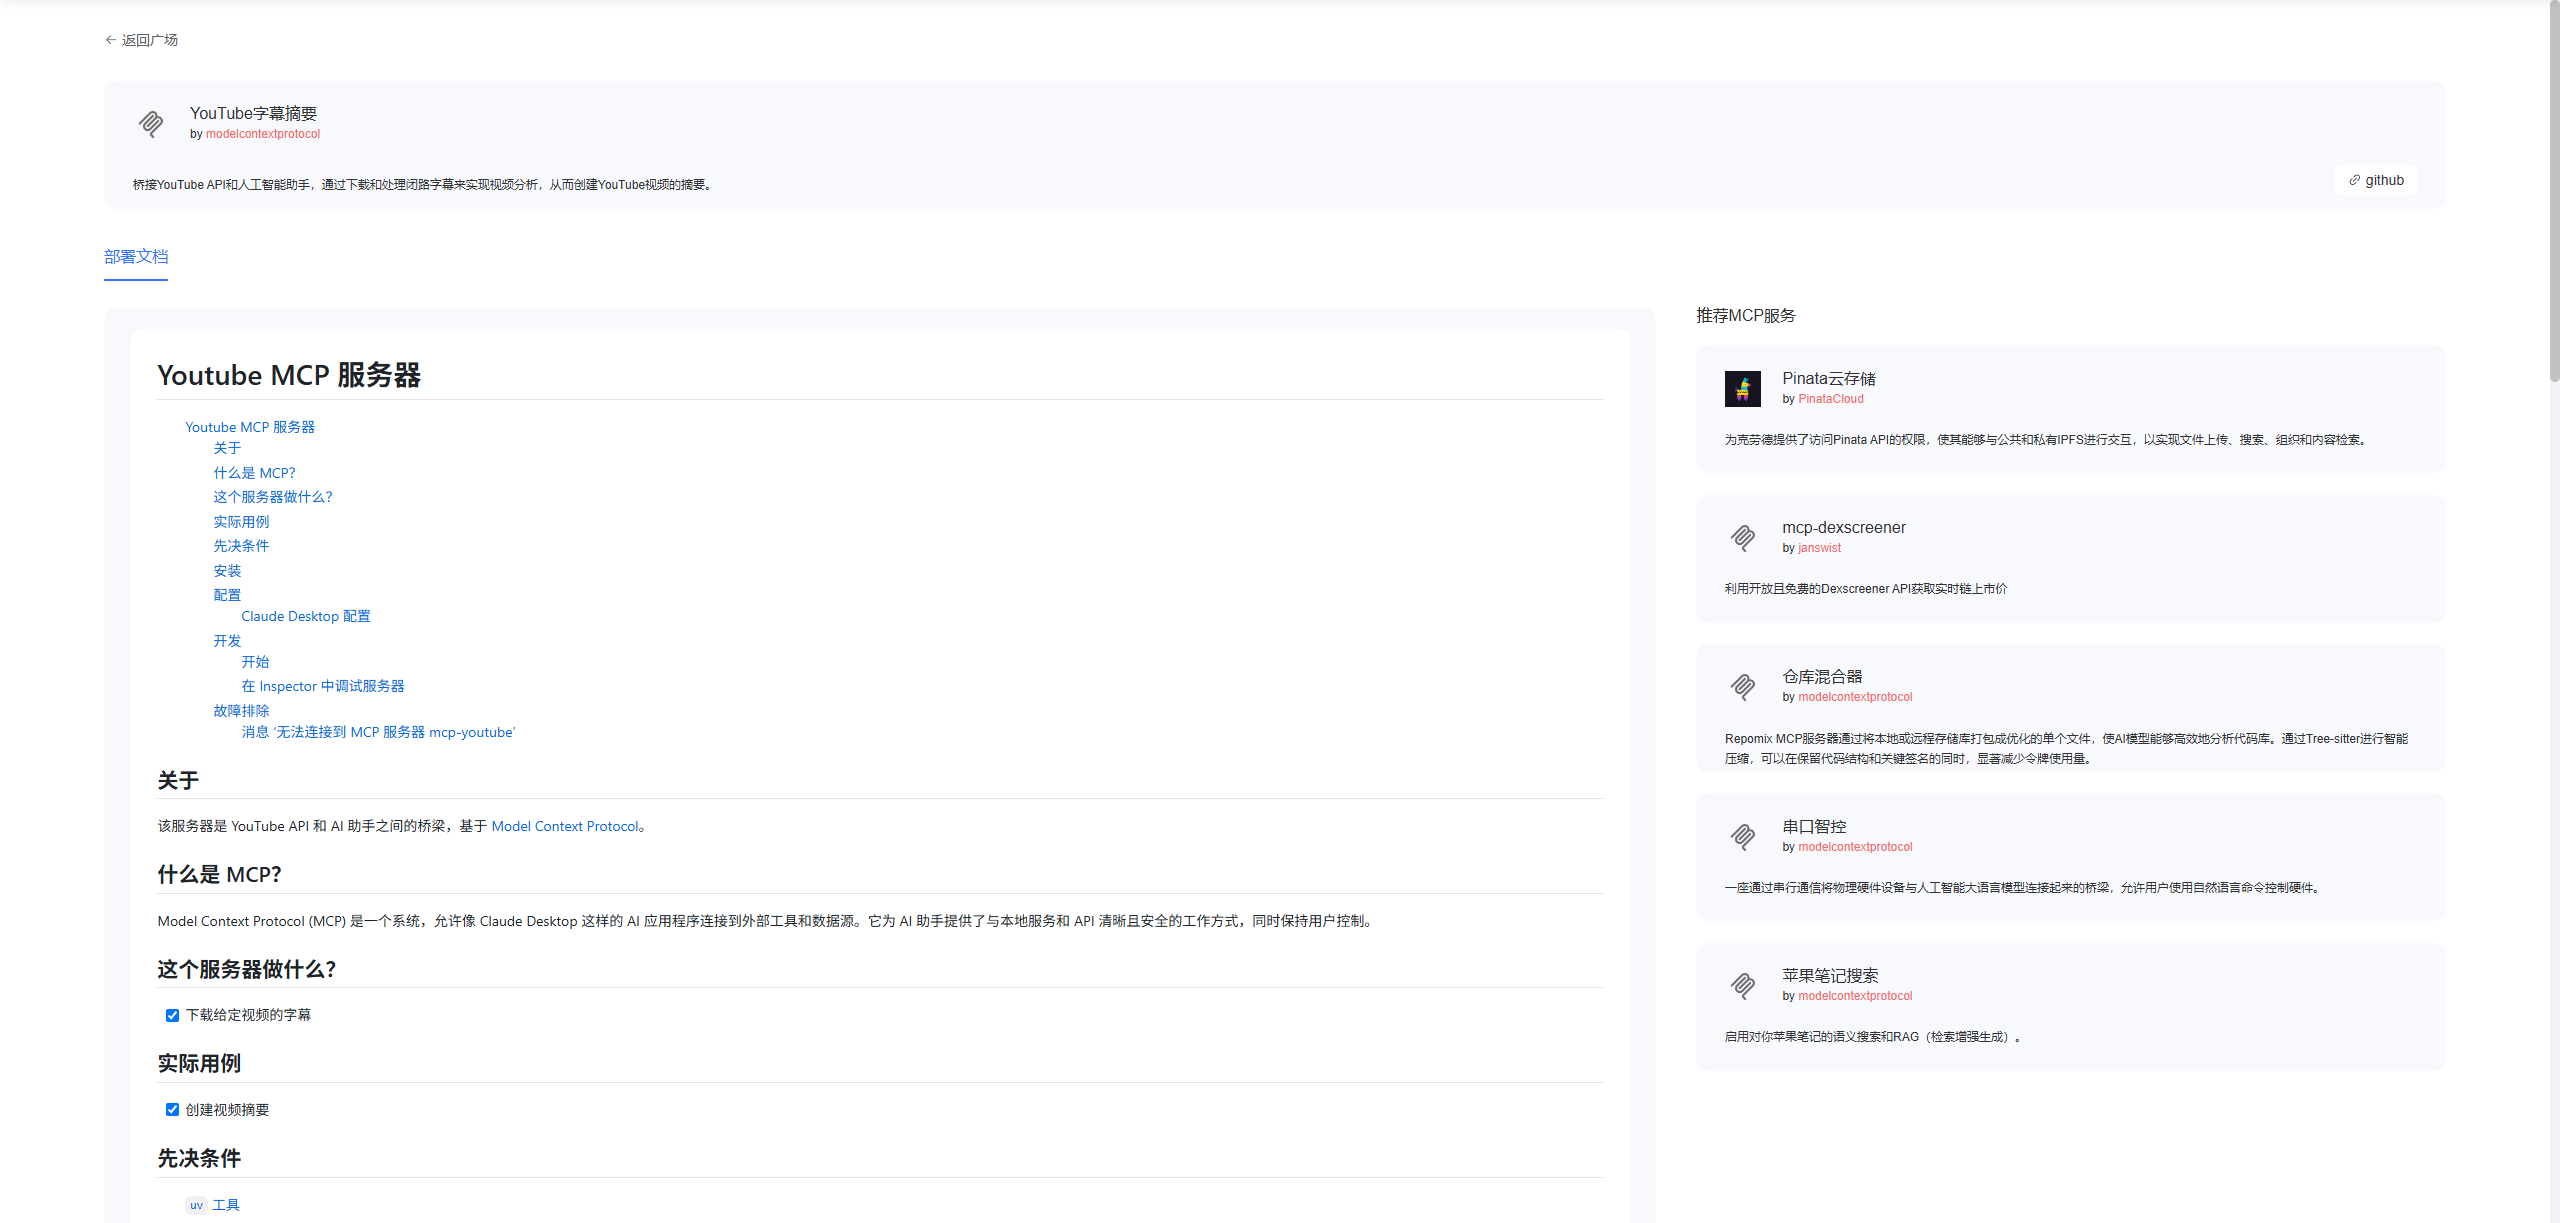The width and height of the screenshot is (2560, 1223).
Task: Open the Model Context Protocol hyperlink
Action: click(x=565, y=826)
